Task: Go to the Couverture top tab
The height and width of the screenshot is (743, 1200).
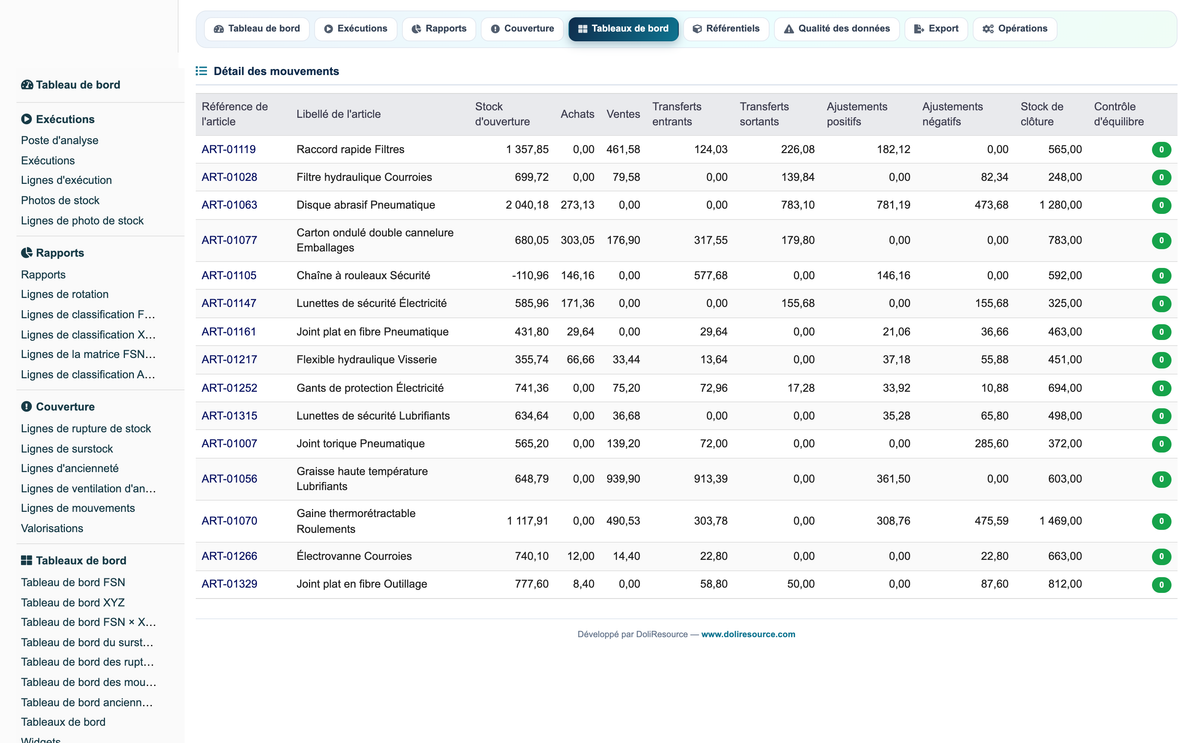Action: 522,29
